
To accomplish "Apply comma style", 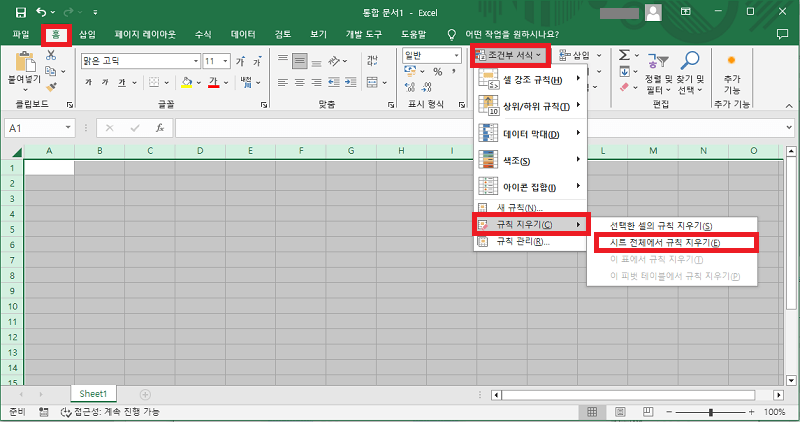I will click(x=453, y=71).
